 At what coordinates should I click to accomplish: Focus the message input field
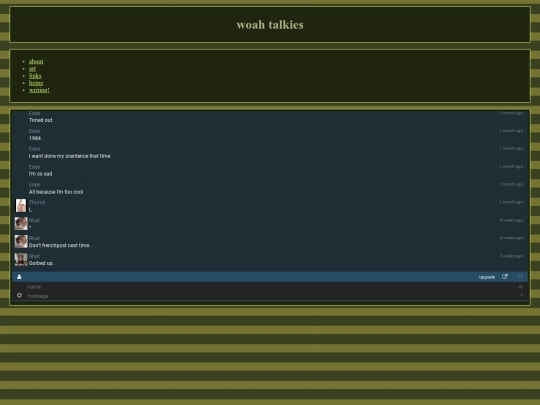pyautogui.click(x=270, y=296)
